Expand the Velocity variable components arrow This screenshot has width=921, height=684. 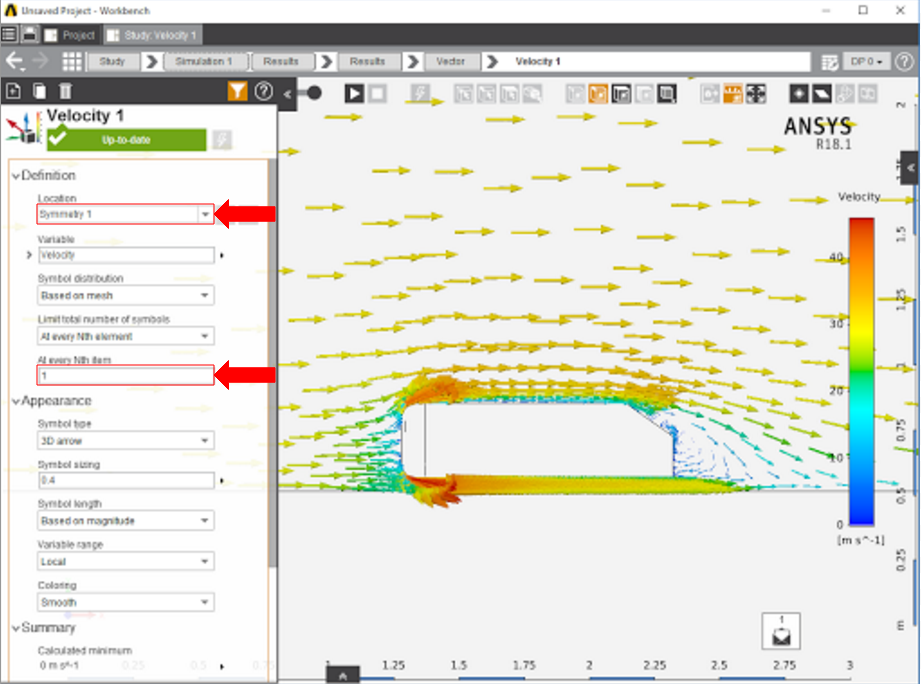[x=29, y=255]
